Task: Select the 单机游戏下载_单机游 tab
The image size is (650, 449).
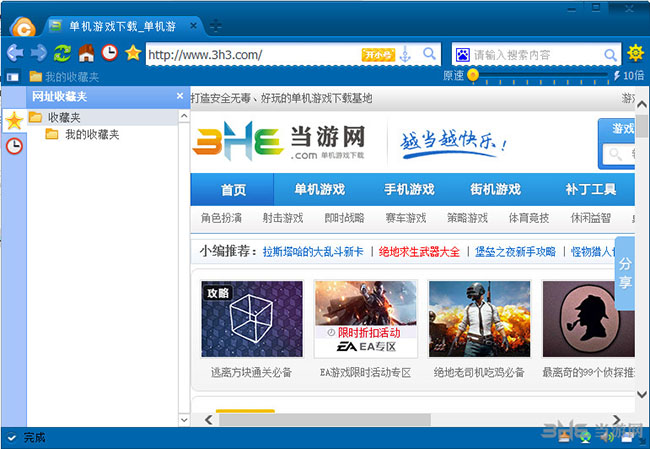Action: click(123, 27)
